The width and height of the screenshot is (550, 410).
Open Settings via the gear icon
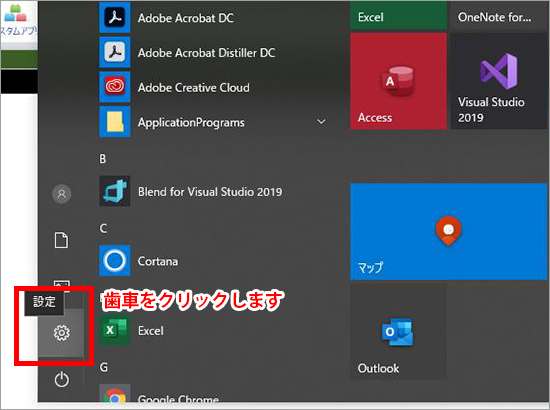61,332
